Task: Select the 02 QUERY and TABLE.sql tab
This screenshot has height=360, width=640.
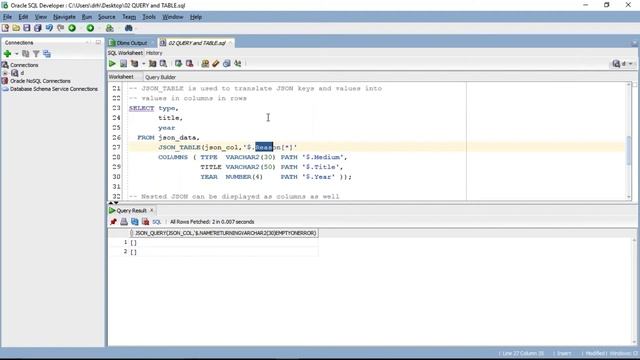Action: pos(197,43)
